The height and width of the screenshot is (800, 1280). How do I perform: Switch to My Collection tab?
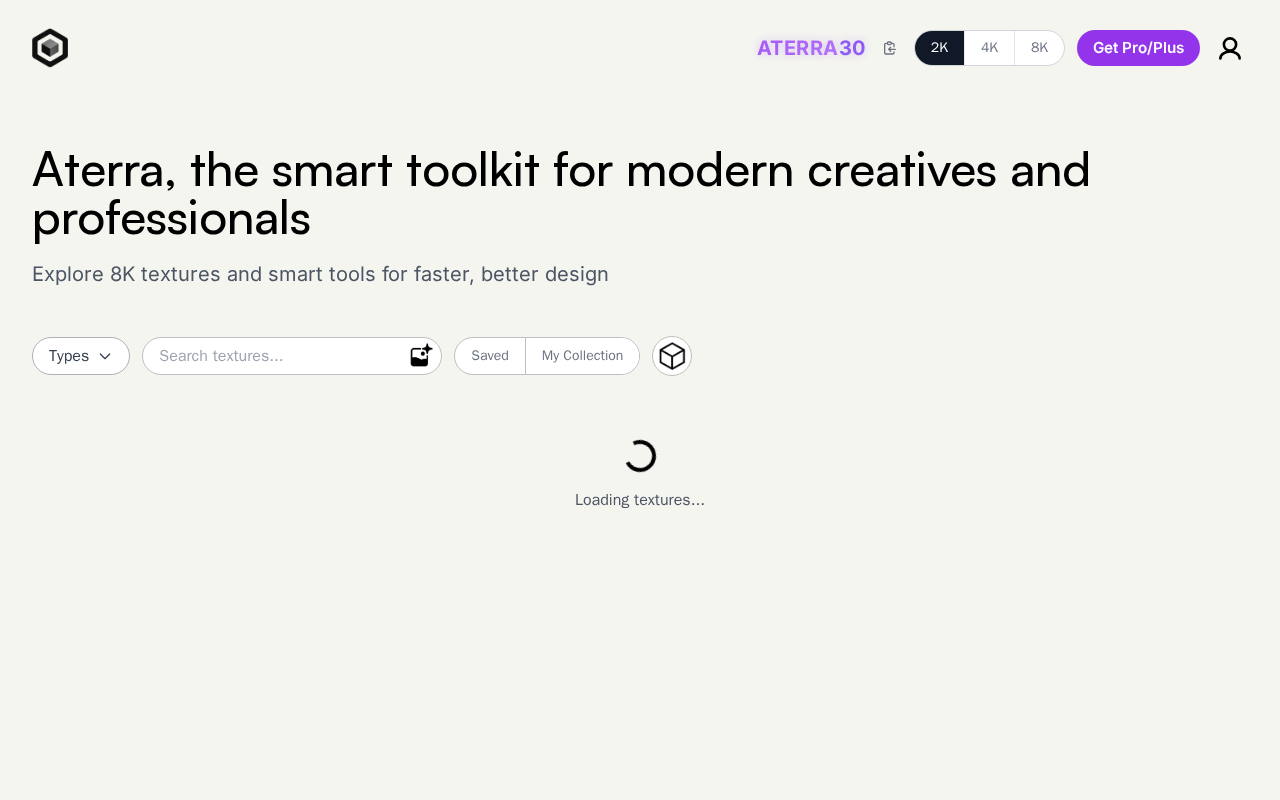(x=582, y=356)
